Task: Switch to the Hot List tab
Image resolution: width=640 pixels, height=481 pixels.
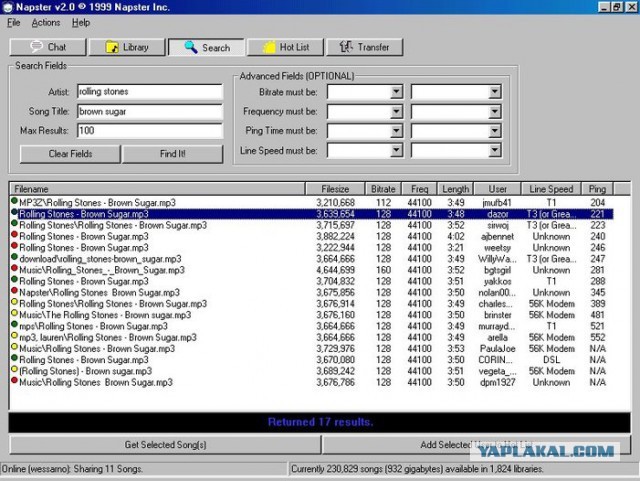Action: click(x=285, y=47)
